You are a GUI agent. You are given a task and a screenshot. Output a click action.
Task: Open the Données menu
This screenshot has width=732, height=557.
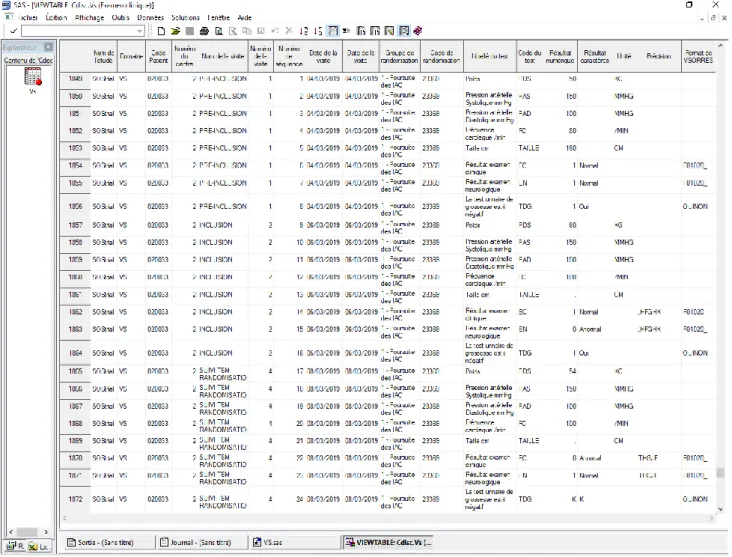click(x=150, y=18)
